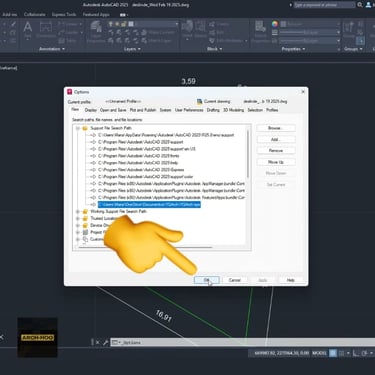This screenshot has width=375, height=375.
Task: Expand the Groups panel dropdown
Action: 353,49
